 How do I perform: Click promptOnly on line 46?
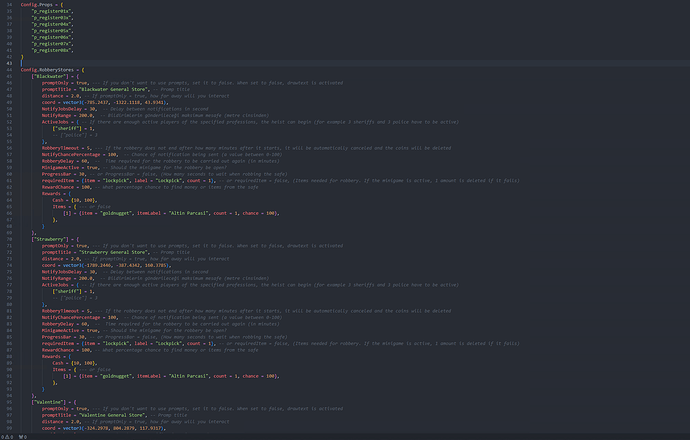pyautogui.click(x=55, y=83)
